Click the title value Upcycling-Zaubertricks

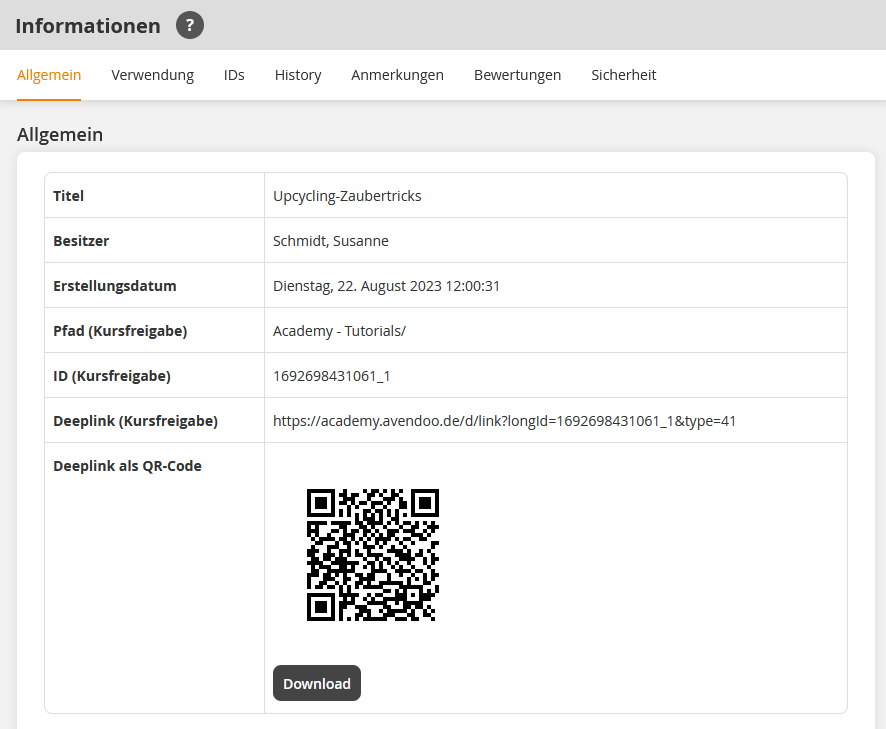(347, 196)
